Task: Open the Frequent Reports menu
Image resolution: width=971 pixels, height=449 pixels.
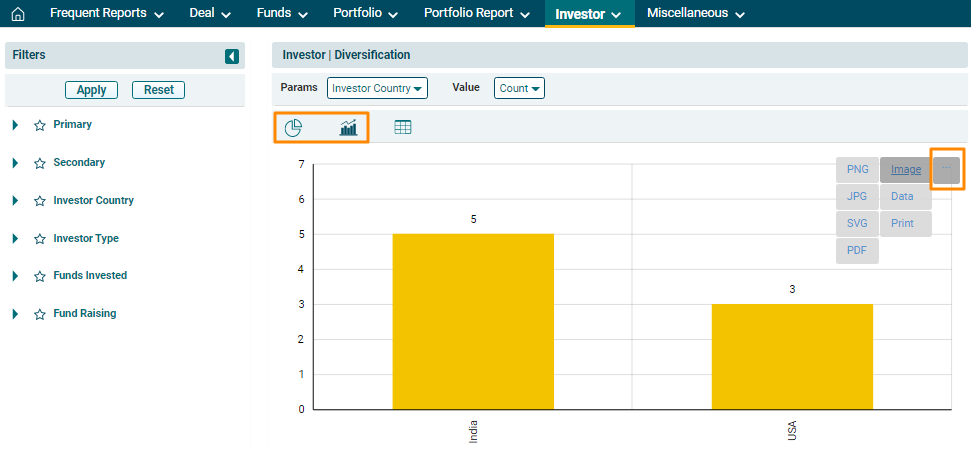Action: (x=107, y=14)
